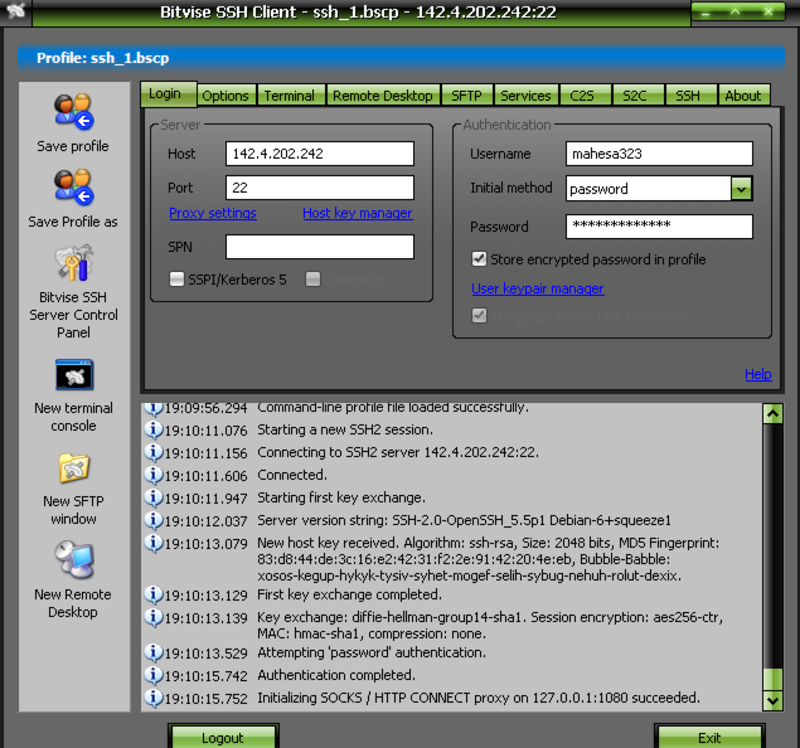Open the Initial method dropdown
The image size is (800, 748).
coord(741,189)
